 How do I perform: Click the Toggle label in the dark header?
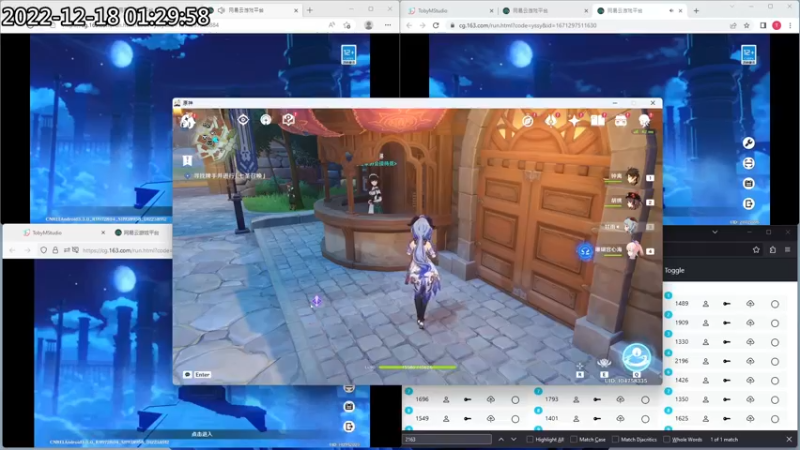tap(674, 270)
